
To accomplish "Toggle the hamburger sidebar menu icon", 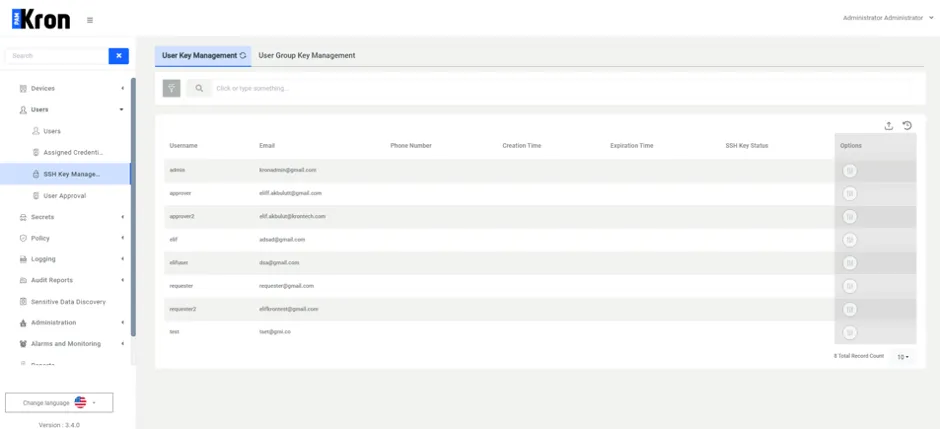I will (90, 20).
